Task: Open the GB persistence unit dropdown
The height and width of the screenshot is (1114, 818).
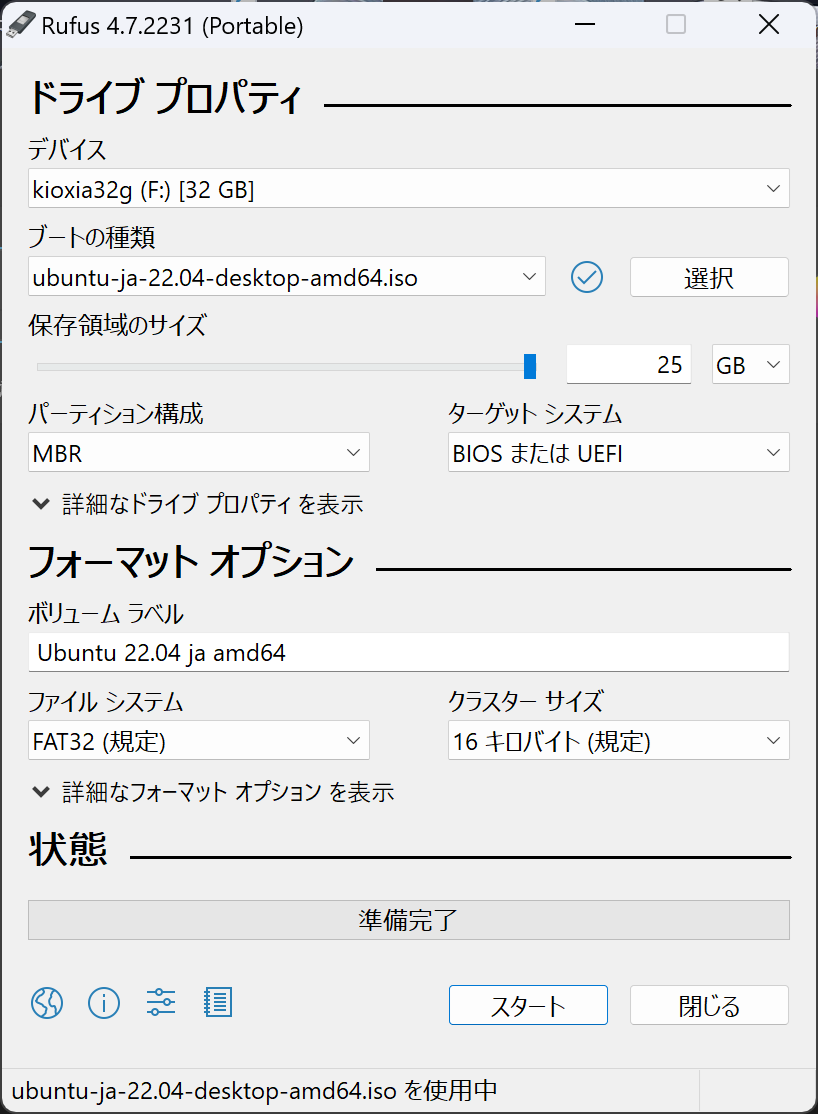Action: click(750, 365)
